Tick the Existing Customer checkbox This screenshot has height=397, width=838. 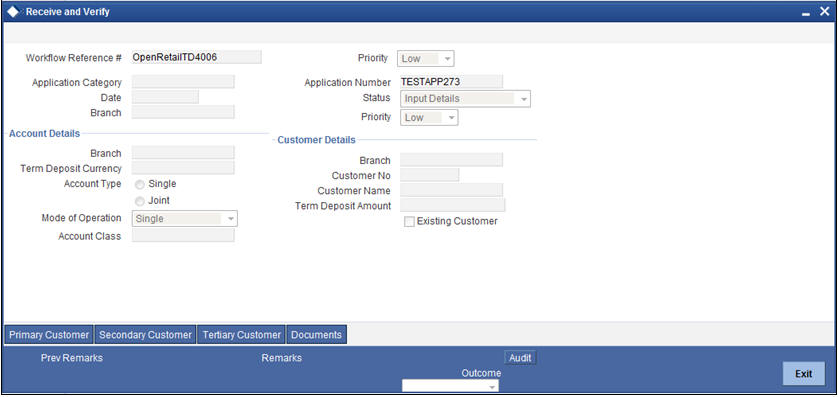point(409,222)
